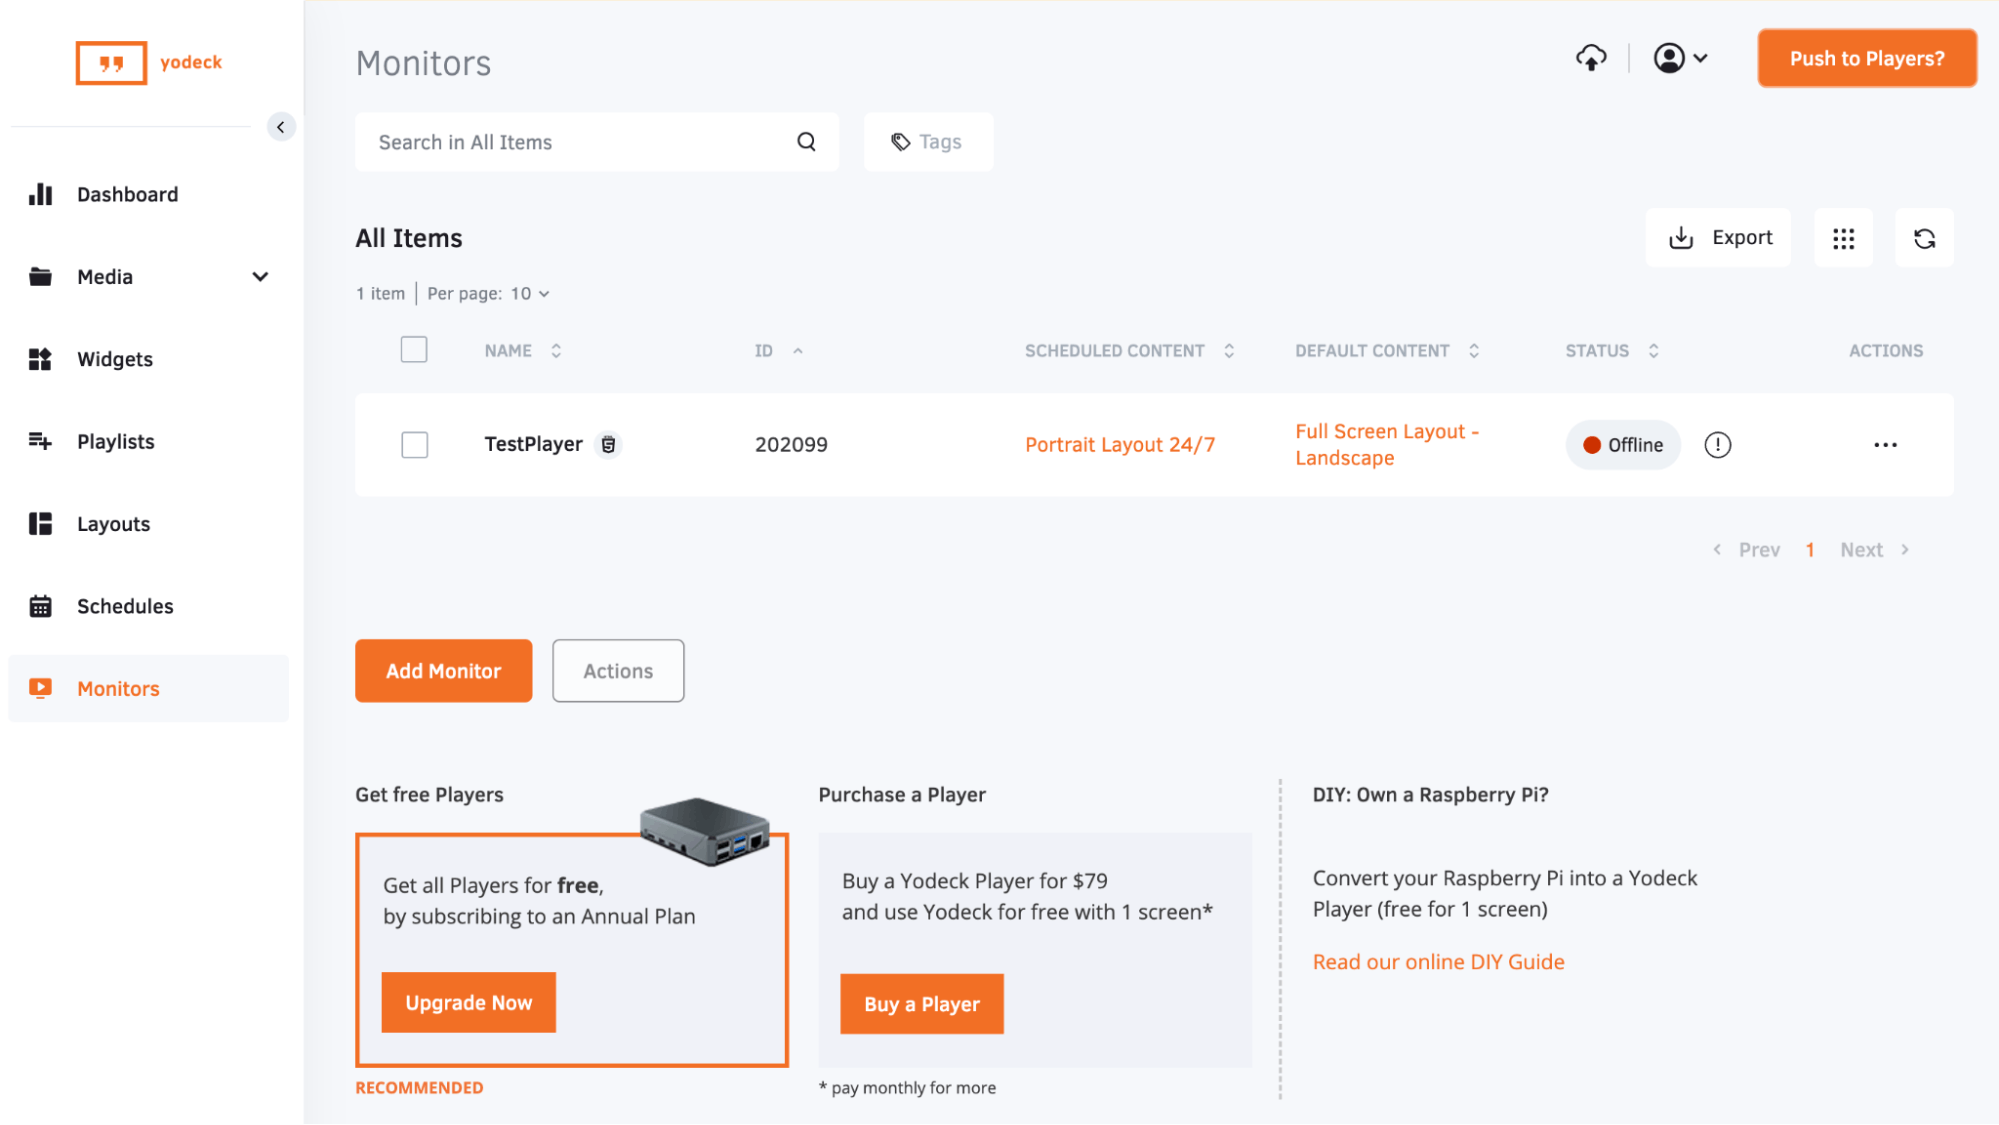Open the Tags filter

[x=928, y=142]
